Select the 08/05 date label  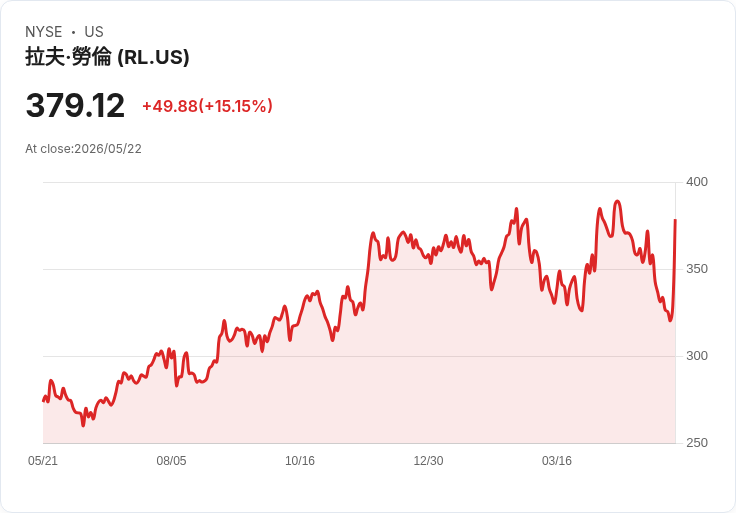point(171,461)
